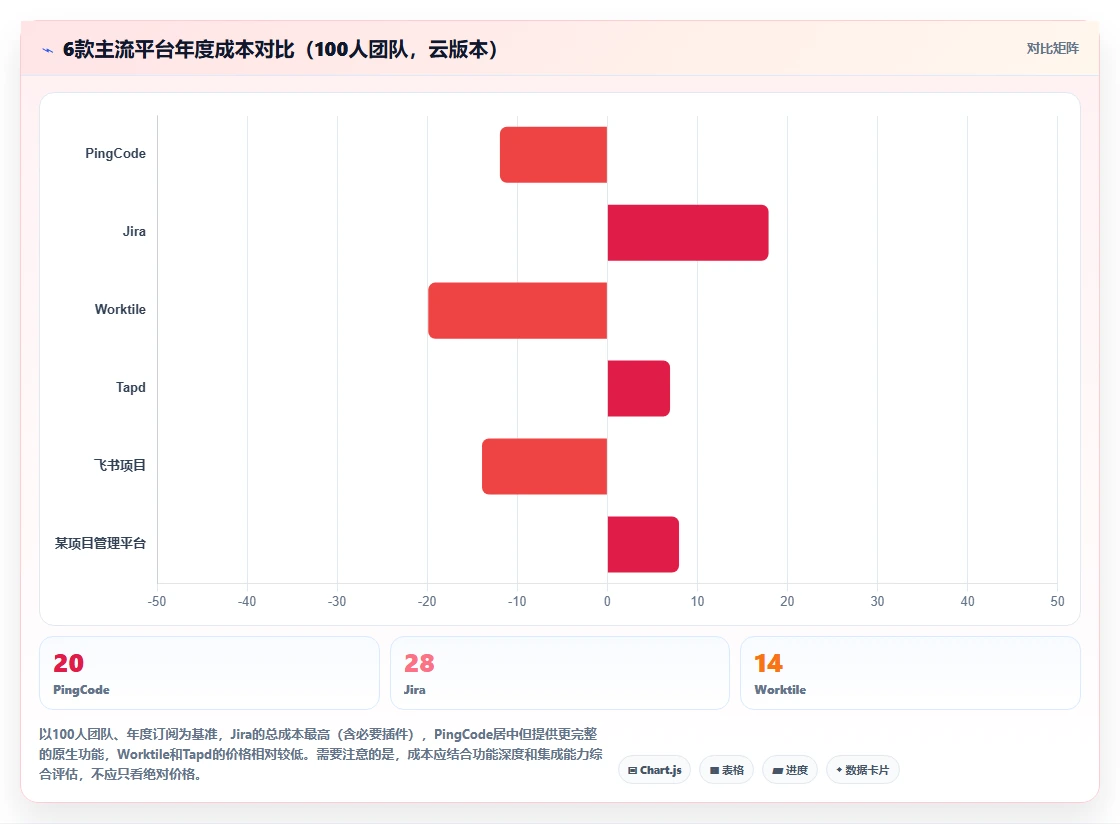This screenshot has height=824, width=1120.
Task: Click the Chart.js tag chip
Action: point(654,770)
